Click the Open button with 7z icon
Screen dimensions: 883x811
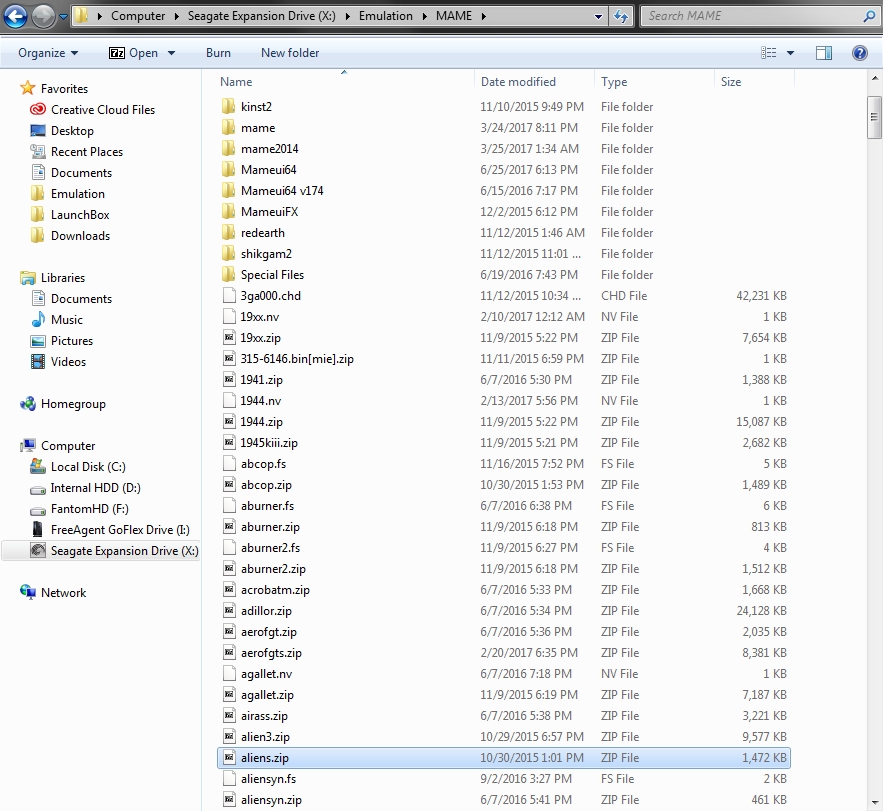pos(133,53)
